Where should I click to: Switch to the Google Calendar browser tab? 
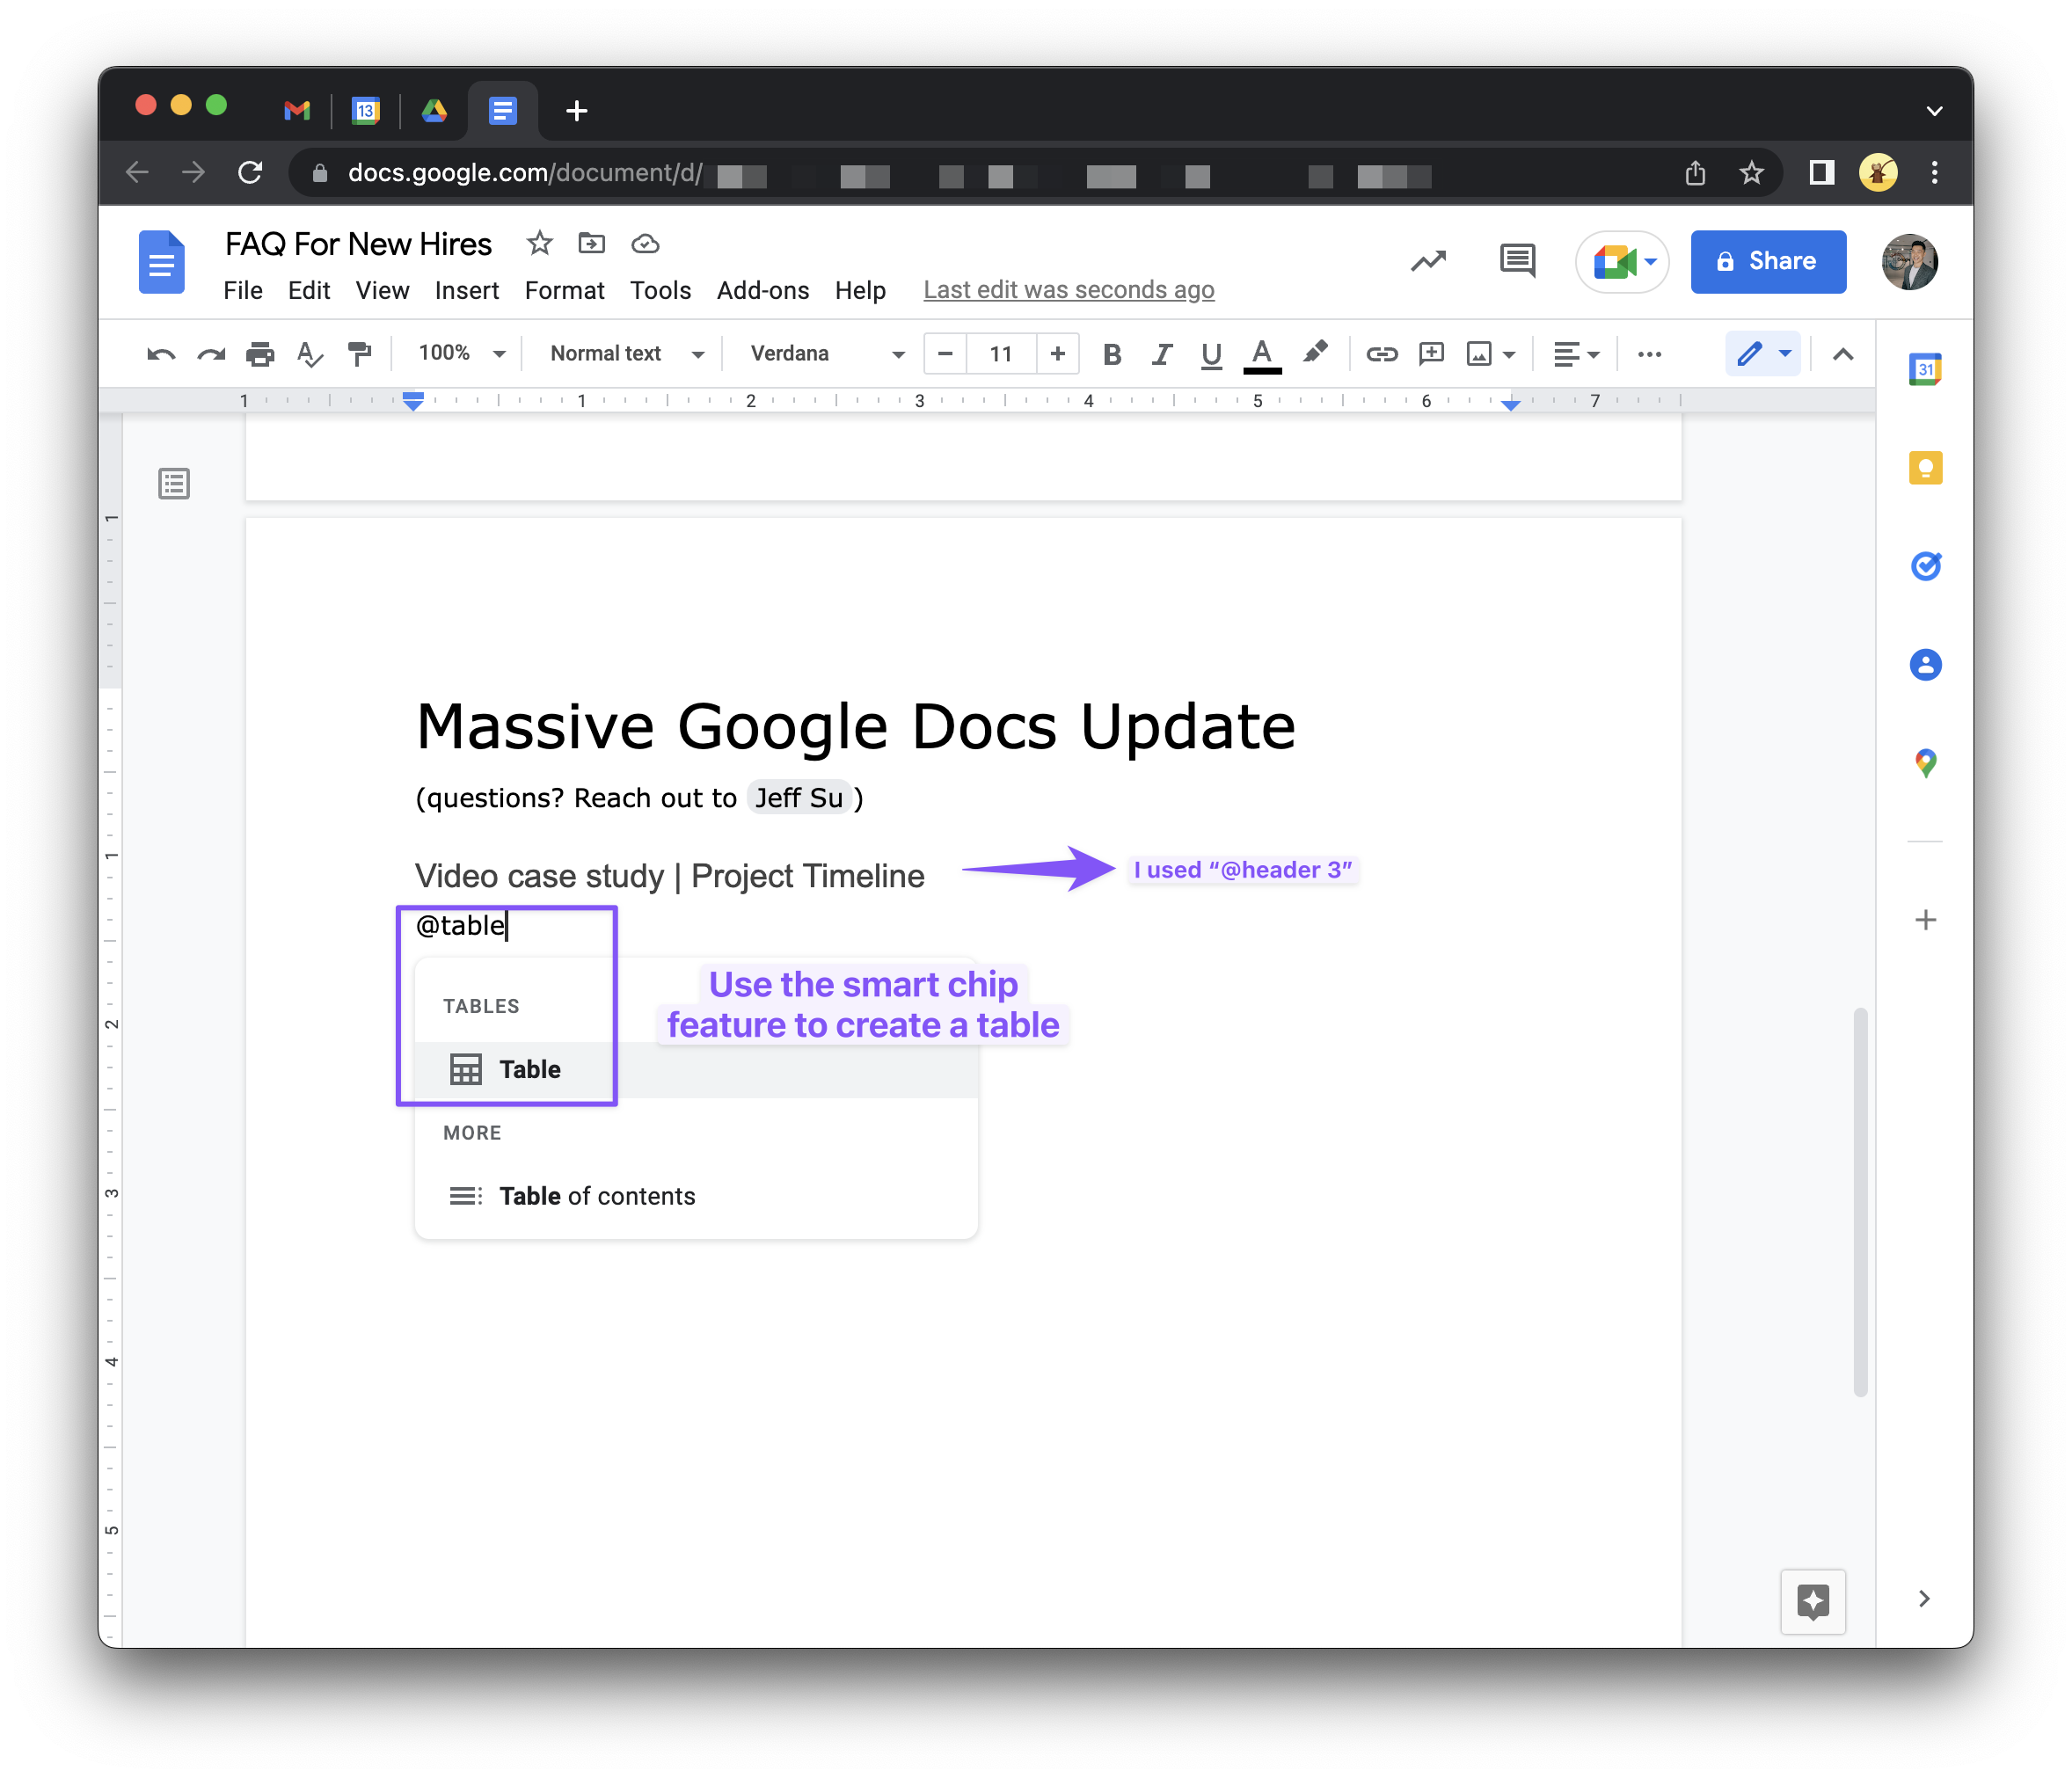(366, 110)
